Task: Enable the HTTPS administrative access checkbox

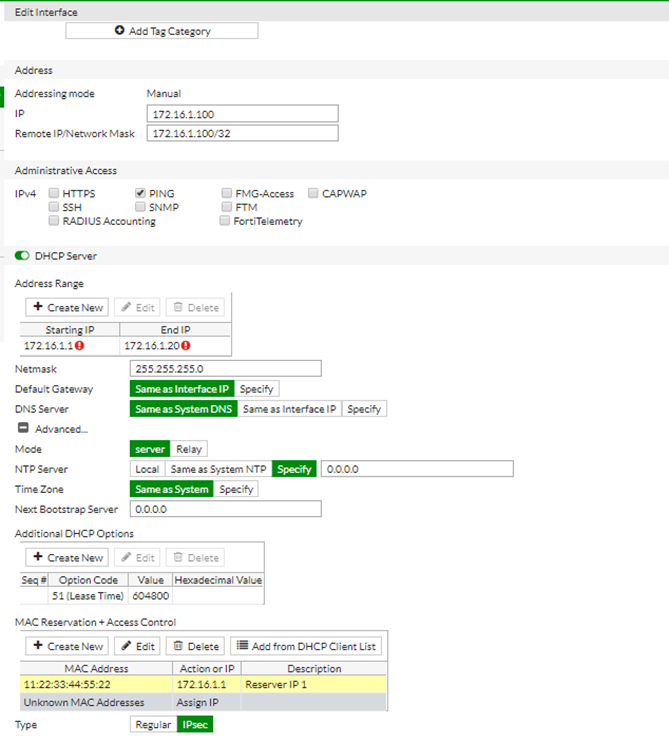Action: click(x=54, y=193)
